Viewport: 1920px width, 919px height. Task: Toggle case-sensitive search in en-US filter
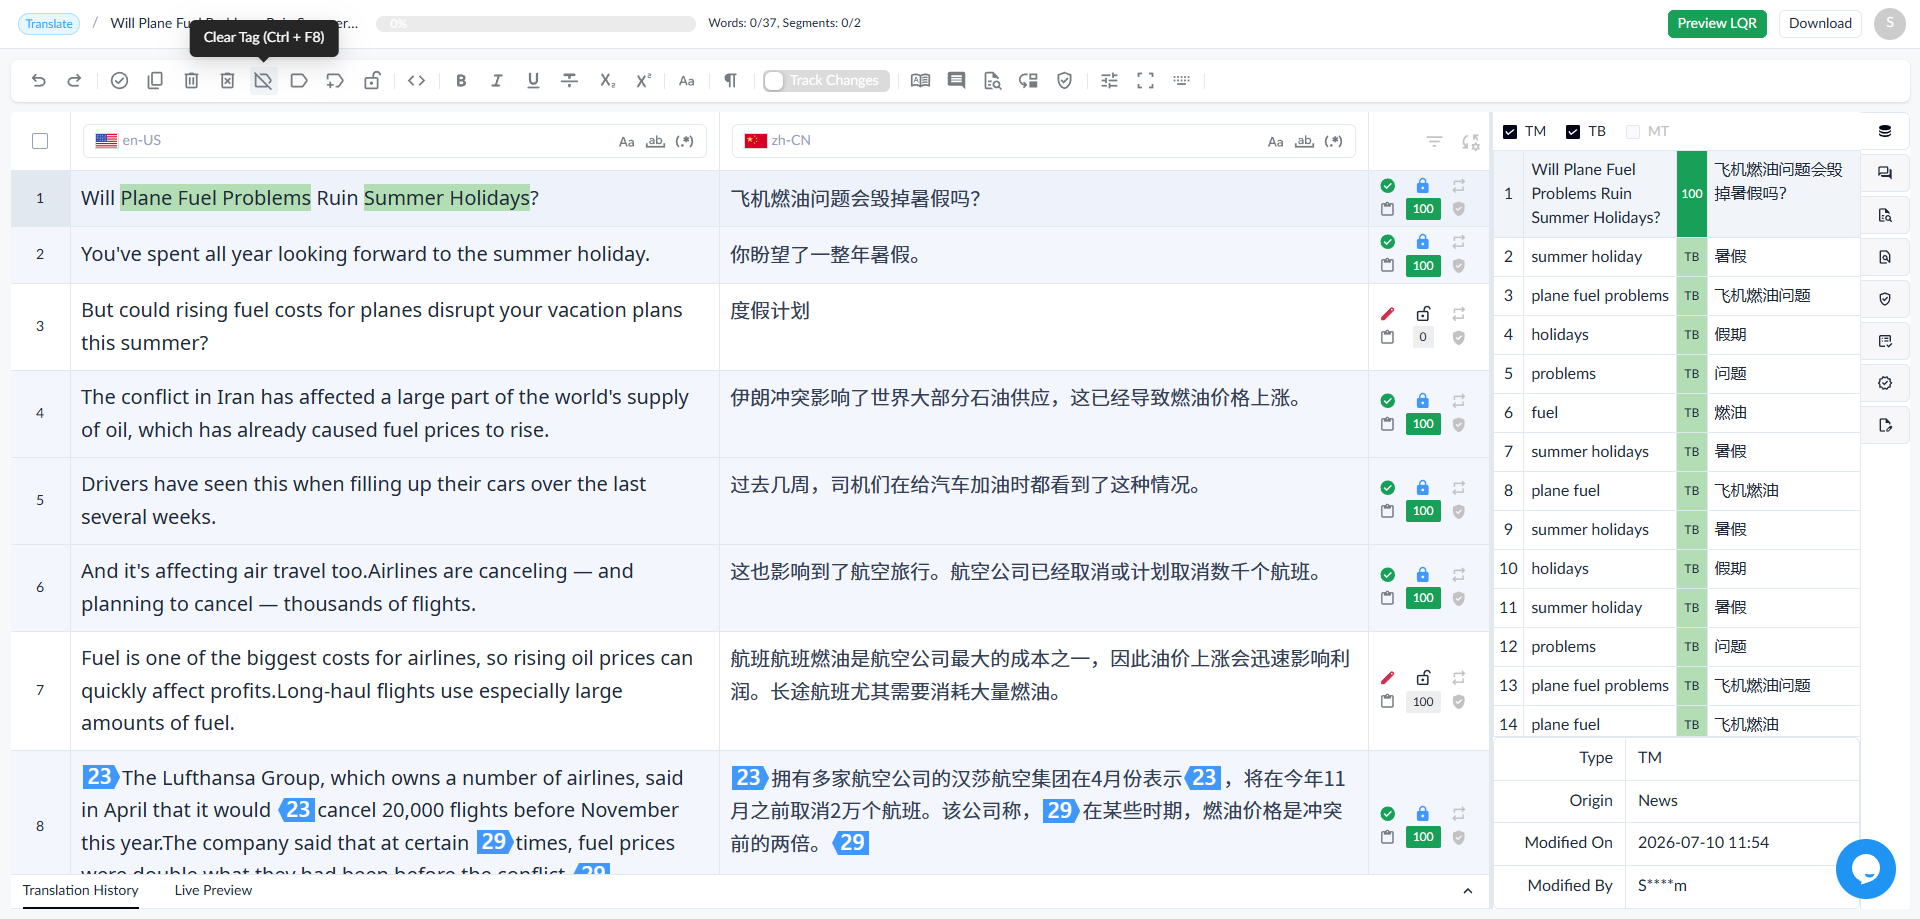pos(626,142)
